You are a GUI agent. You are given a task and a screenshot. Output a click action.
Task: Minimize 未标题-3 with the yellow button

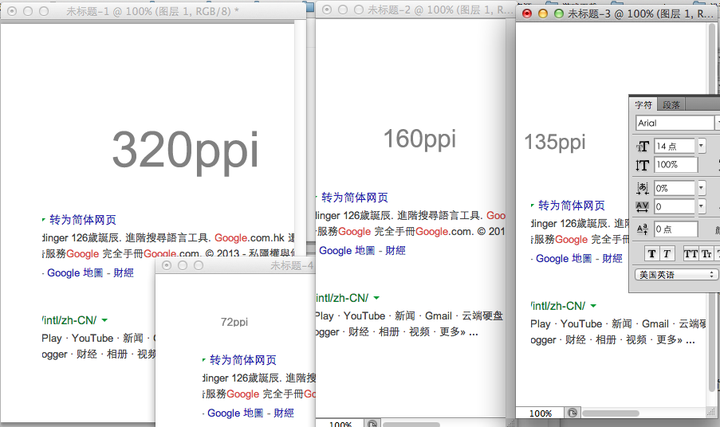click(x=543, y=14)
